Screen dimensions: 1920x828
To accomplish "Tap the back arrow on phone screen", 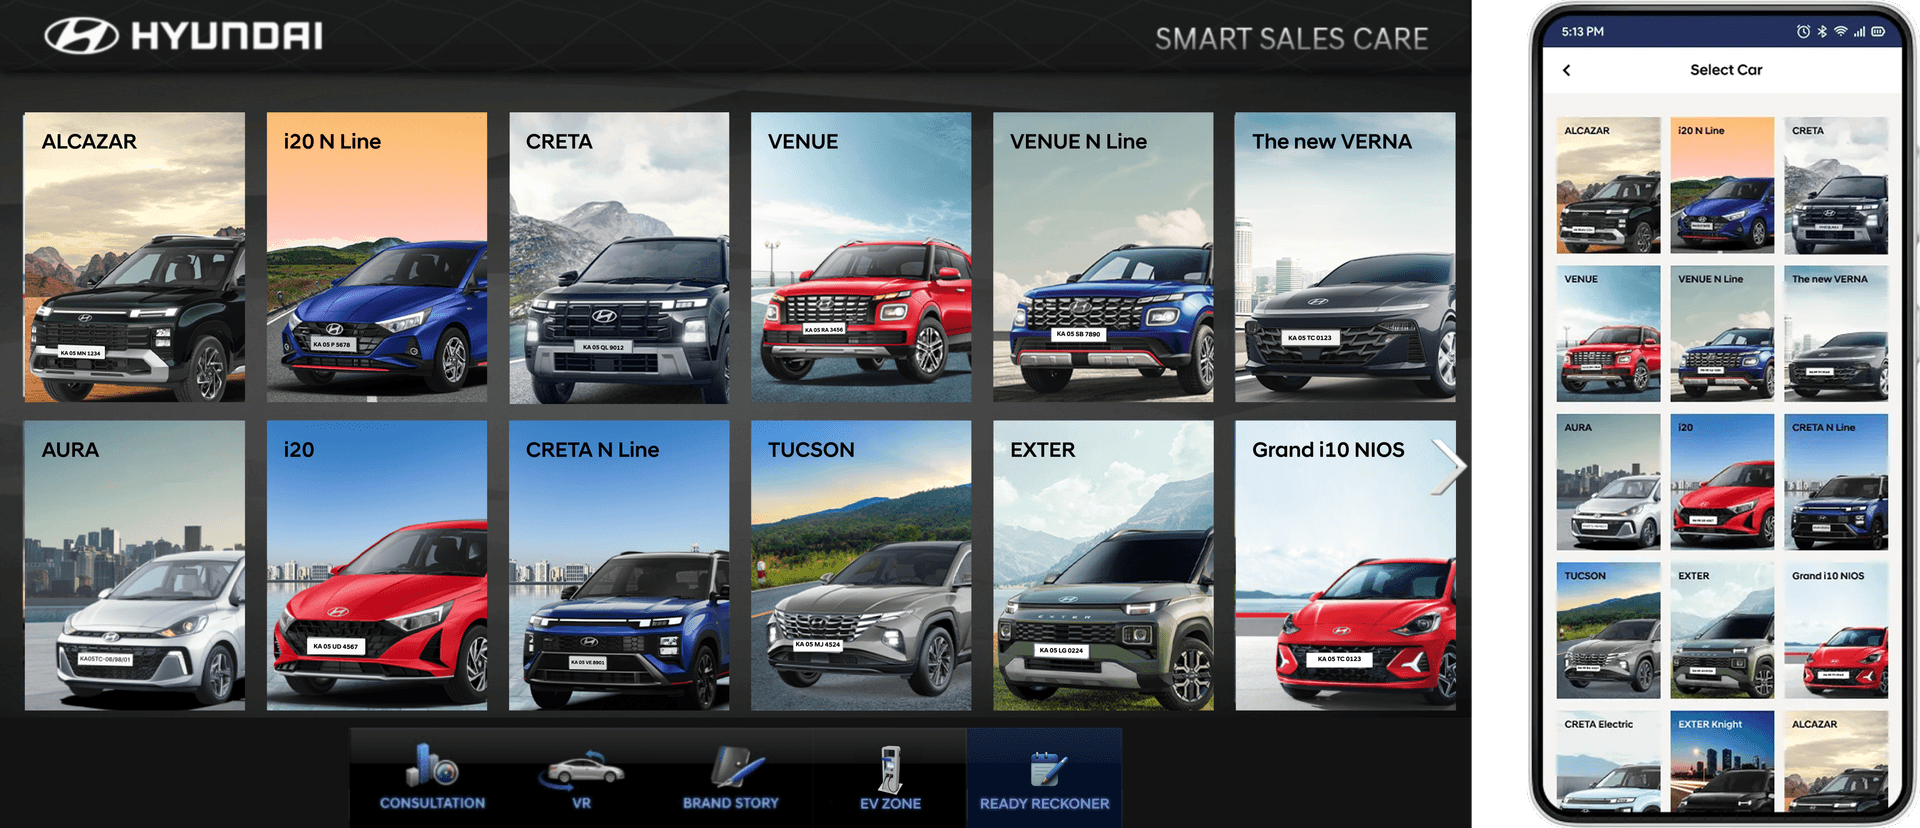I will 1567,70.
